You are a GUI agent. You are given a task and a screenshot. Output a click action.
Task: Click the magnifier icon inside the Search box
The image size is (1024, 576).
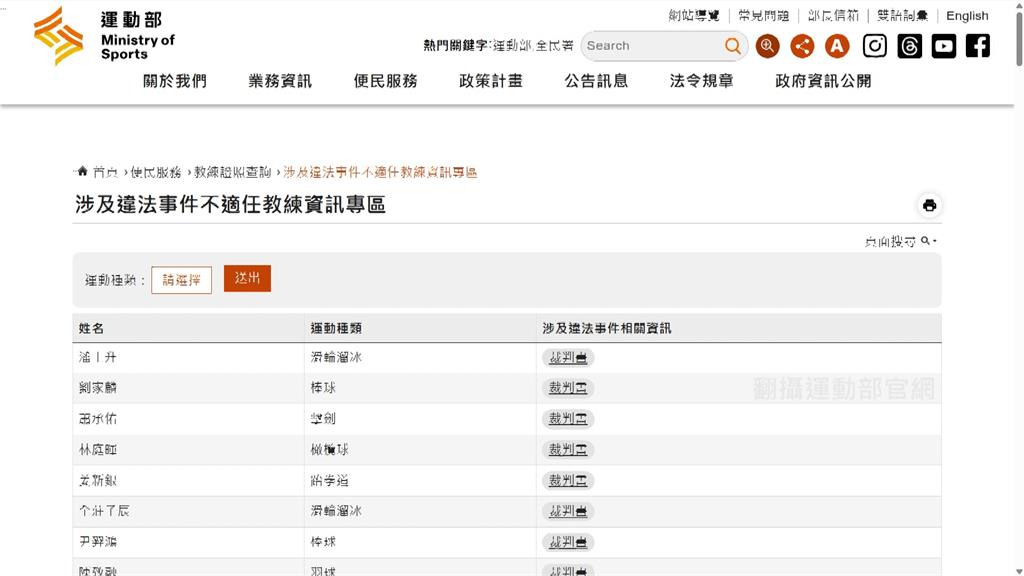[x=733, y=46]
